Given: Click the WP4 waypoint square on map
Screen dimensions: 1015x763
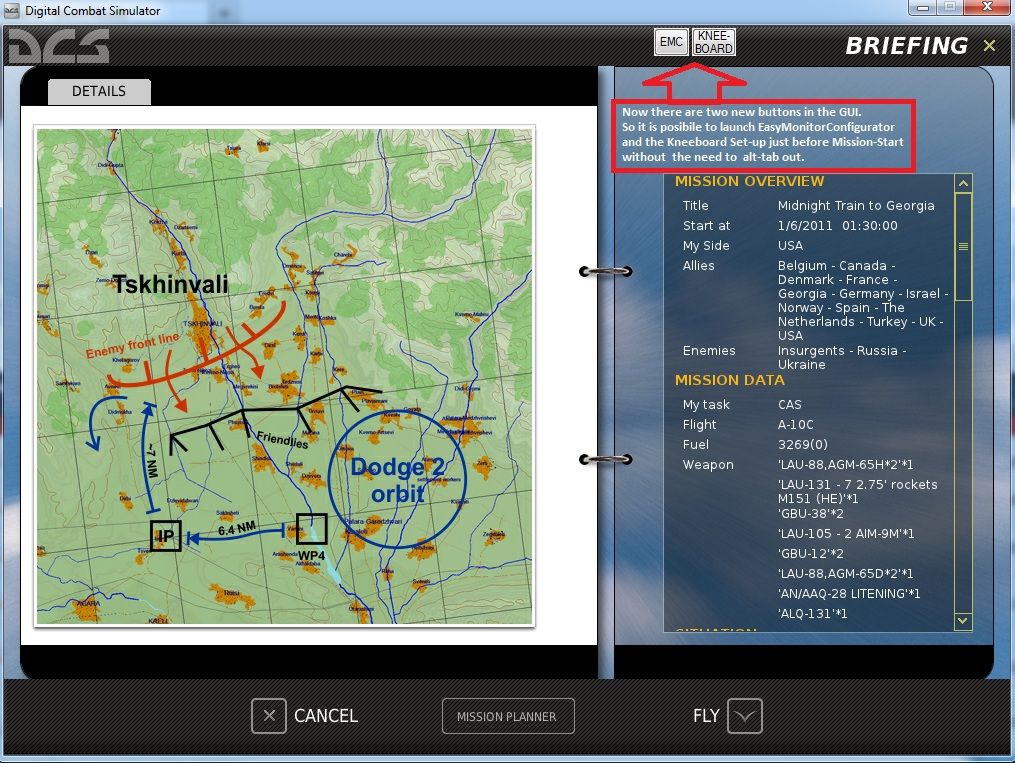Looking at the screenshot, I should pyautogui.click(x=311, y=530).
